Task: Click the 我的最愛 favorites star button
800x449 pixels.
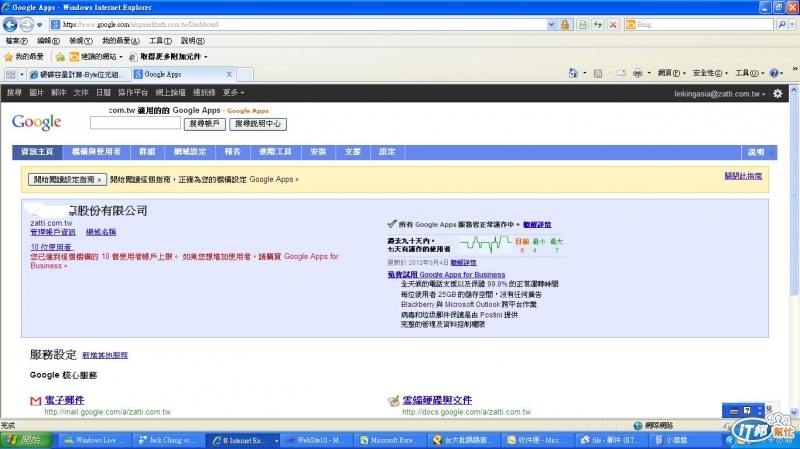Action: (x=24, y=57)
